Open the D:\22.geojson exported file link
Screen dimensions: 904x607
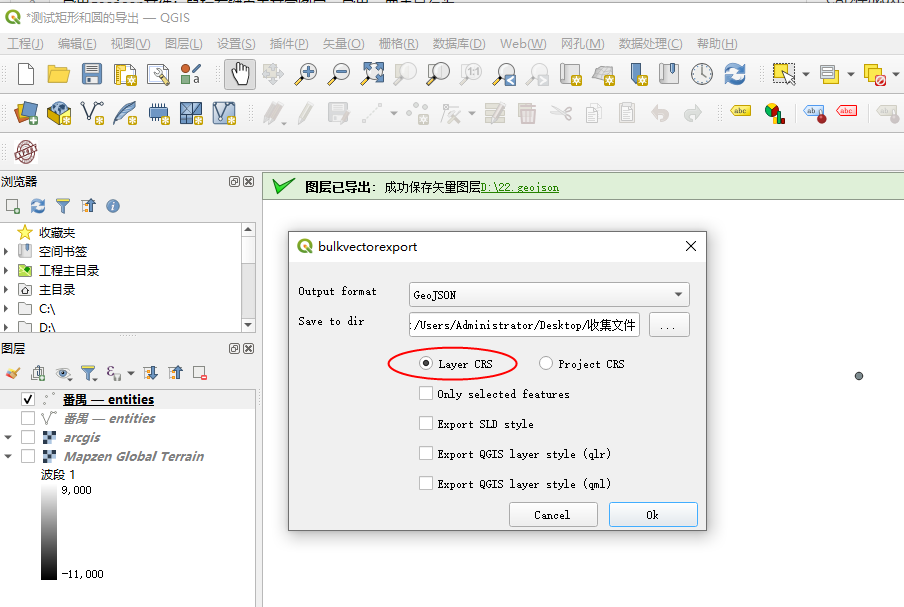point(519,187)
